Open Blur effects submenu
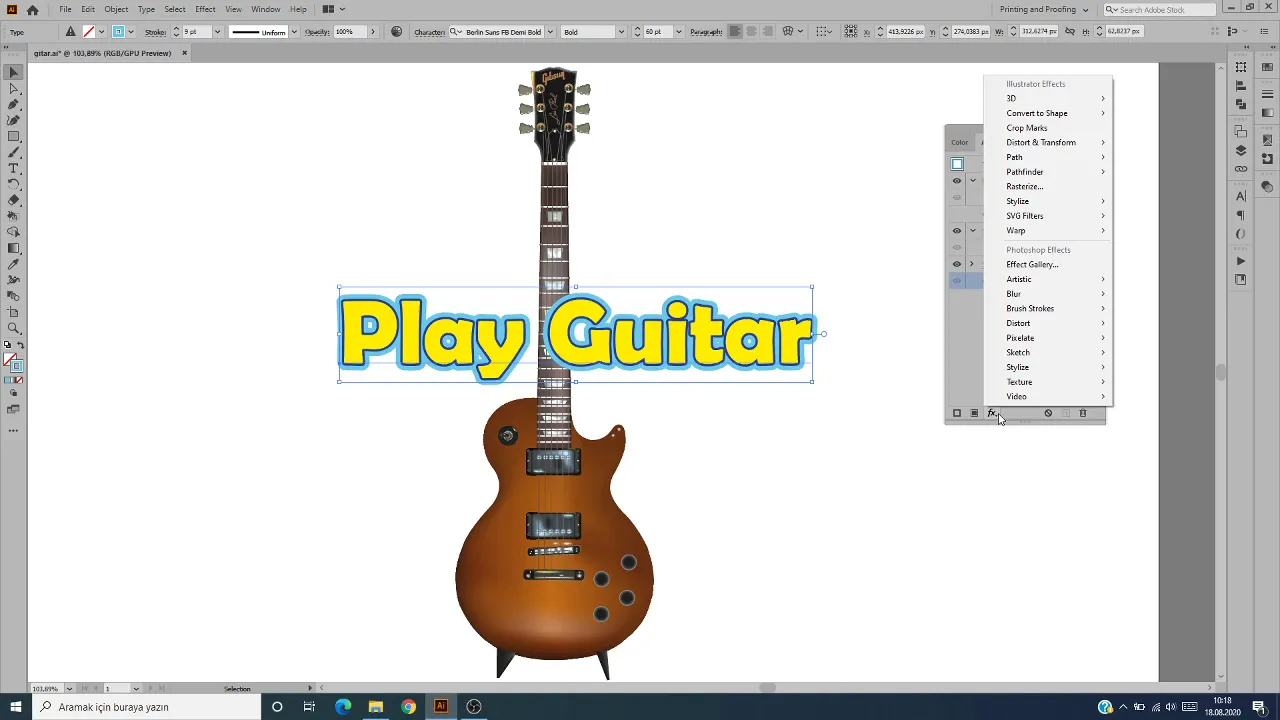Image resolution: width=1280 pixels, height=720 pixels. point(1048,294)
